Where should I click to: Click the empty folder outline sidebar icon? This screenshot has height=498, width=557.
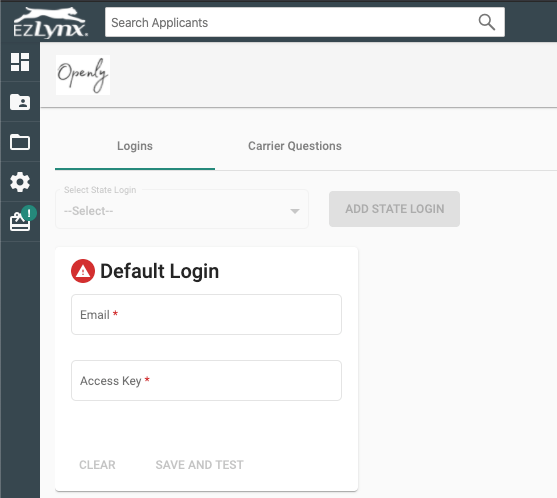coord(20,142)
